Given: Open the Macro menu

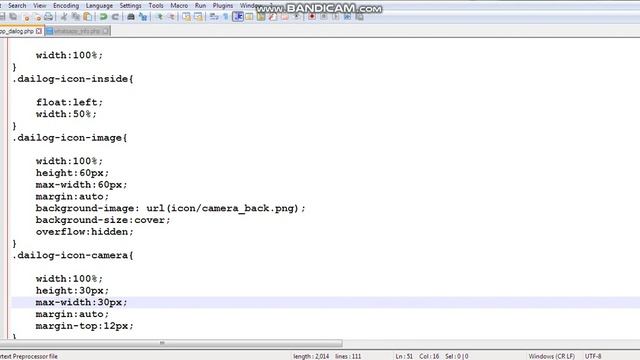Looking at the screenshot, I should point(179,5).
